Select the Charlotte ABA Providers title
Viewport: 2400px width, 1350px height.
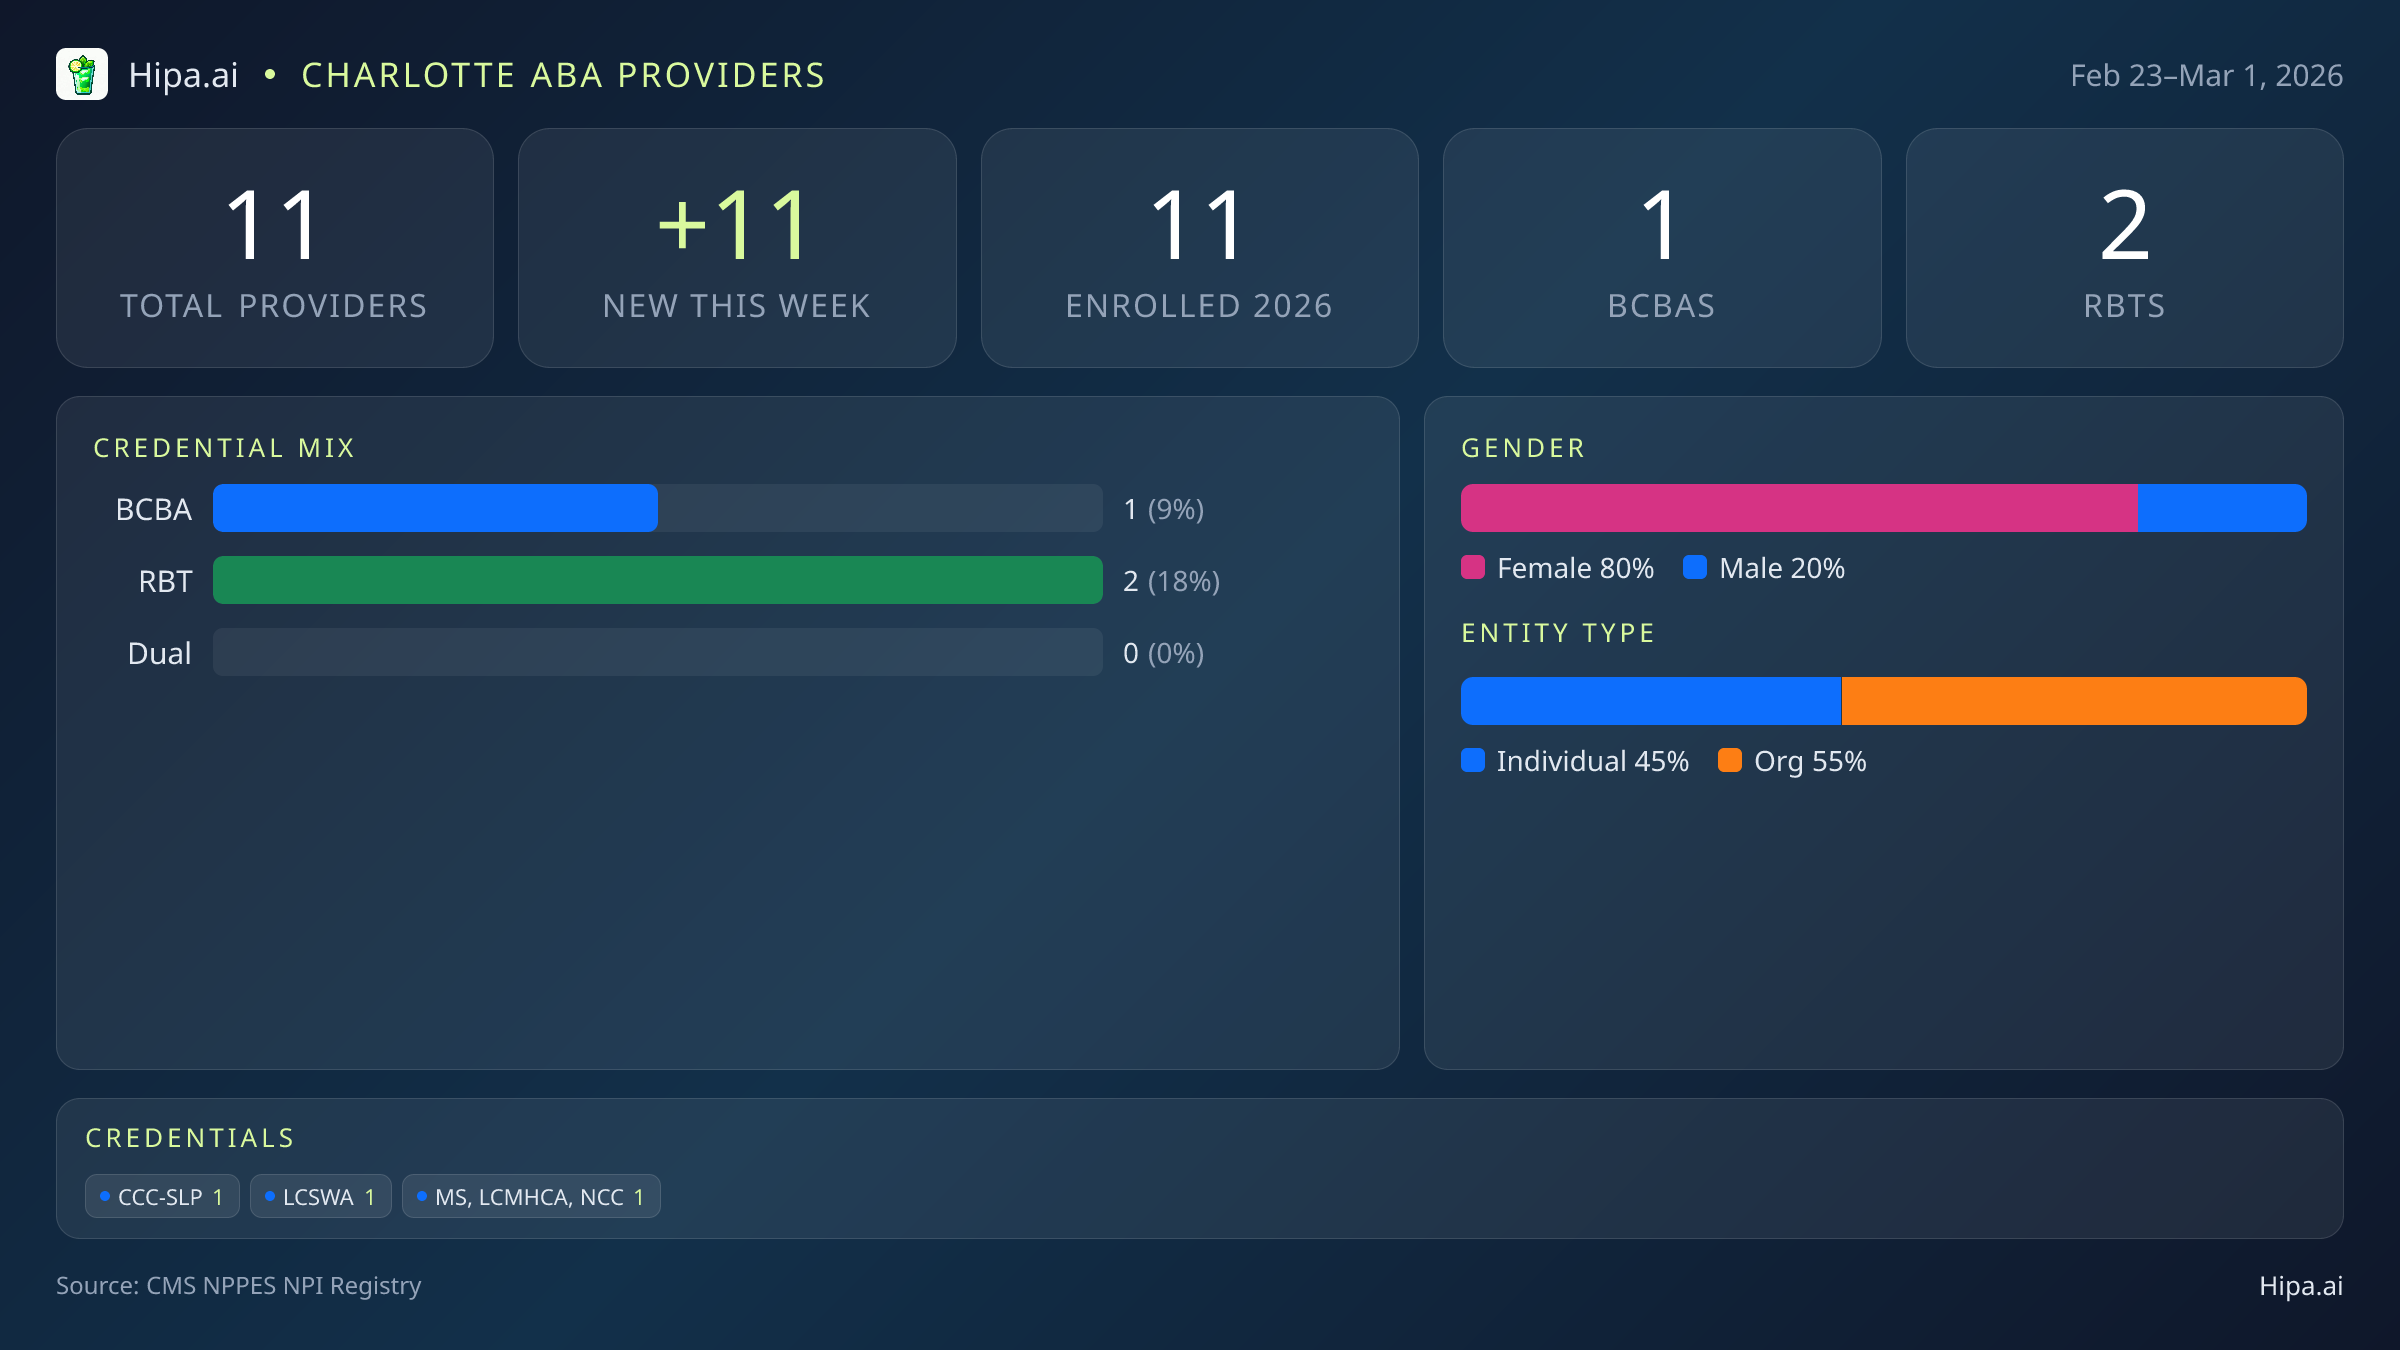[x=563, y=75]
